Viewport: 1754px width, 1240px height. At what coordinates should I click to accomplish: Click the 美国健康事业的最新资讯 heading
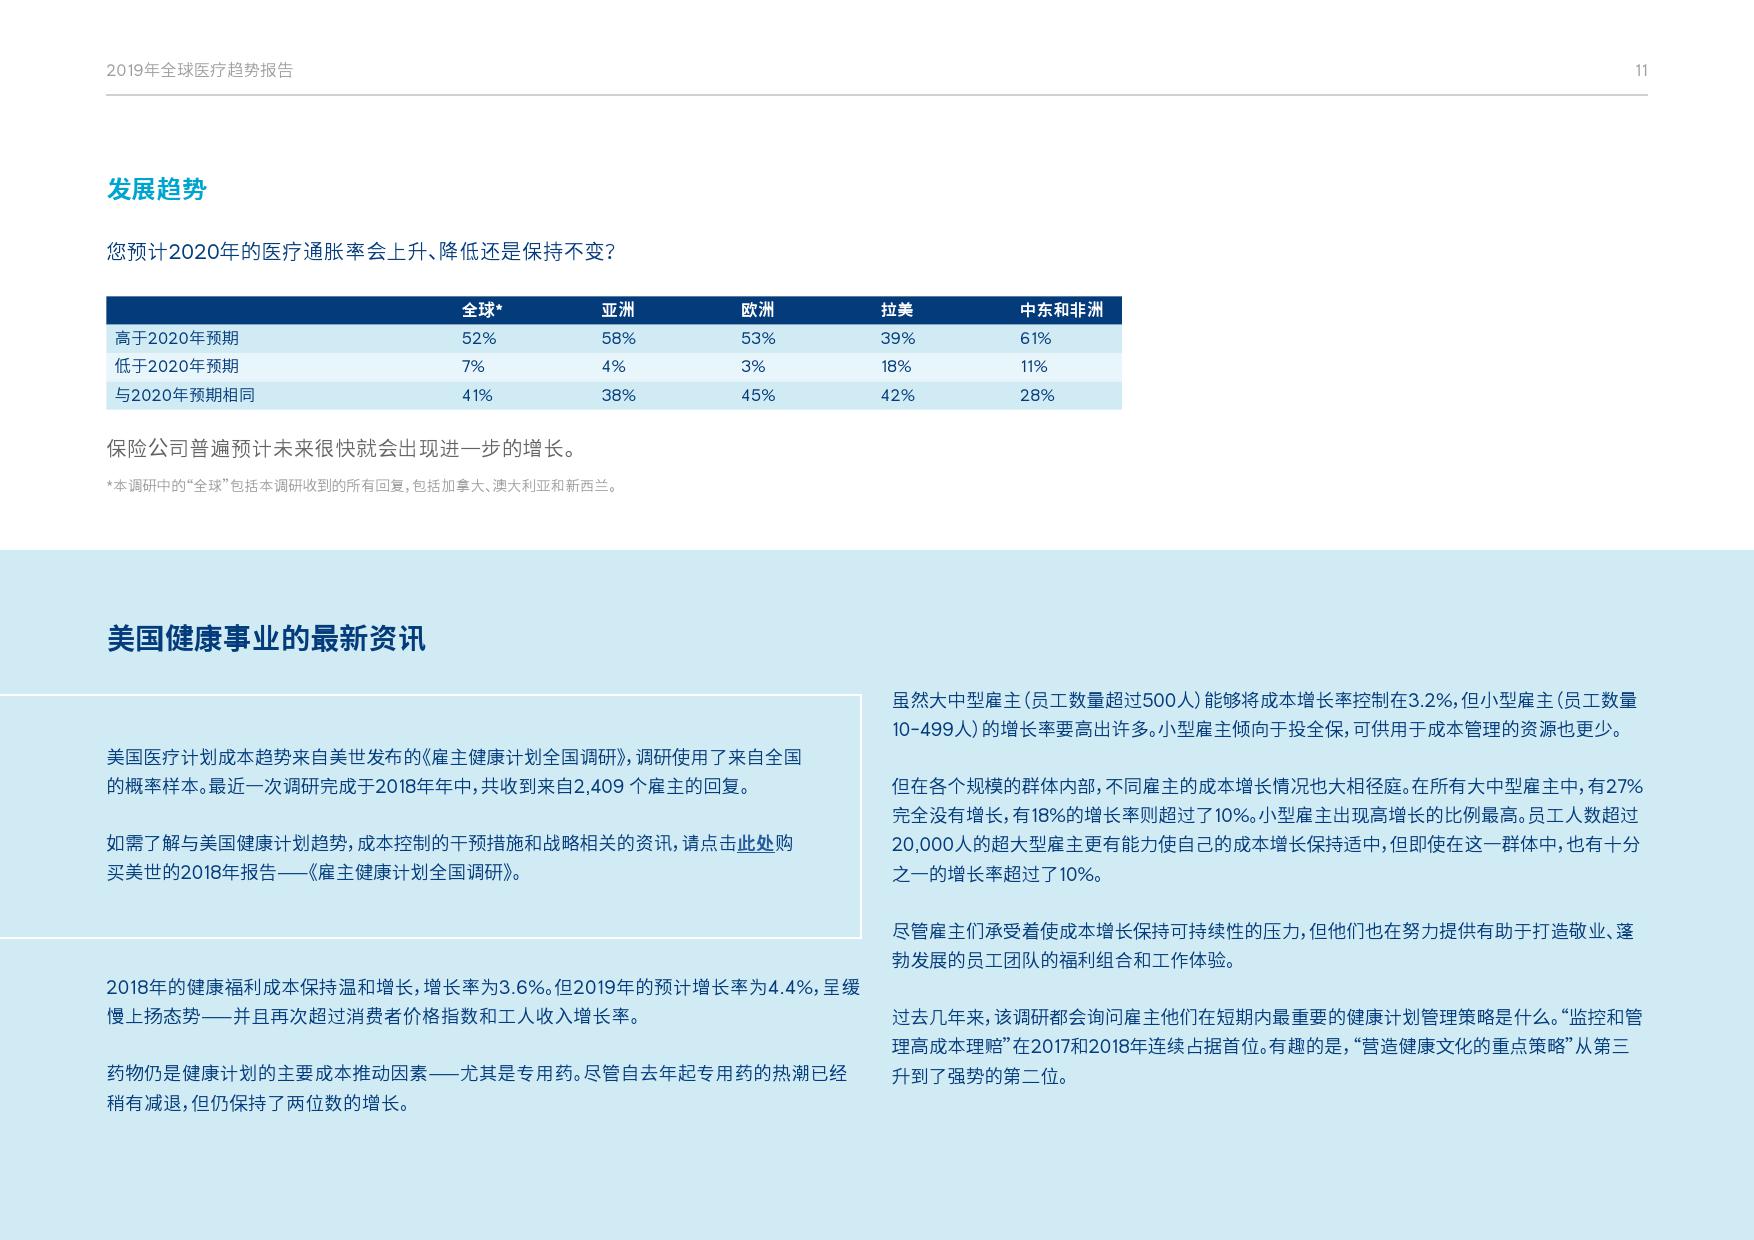266,638
